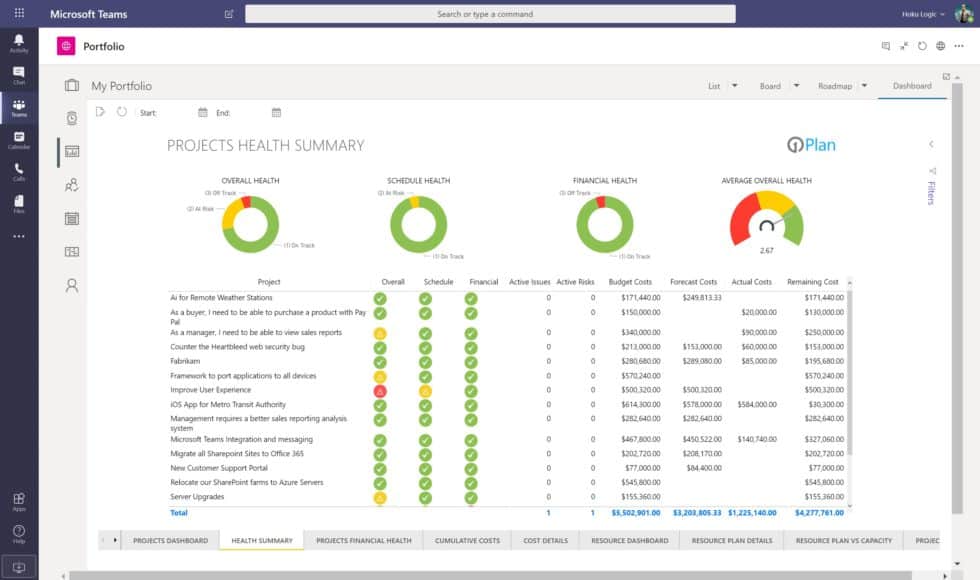Open more tab options ellipsis
This screenshot has height=580, width=980.
point(959,46)
